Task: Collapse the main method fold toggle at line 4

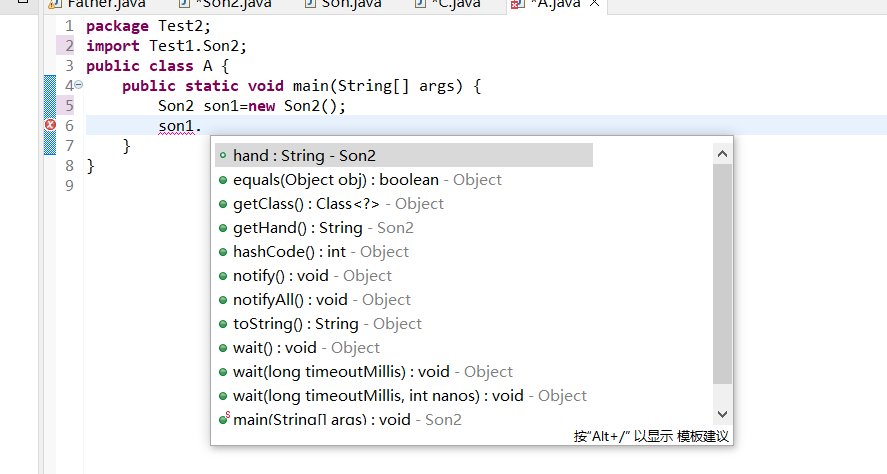Action: [79, 85]
